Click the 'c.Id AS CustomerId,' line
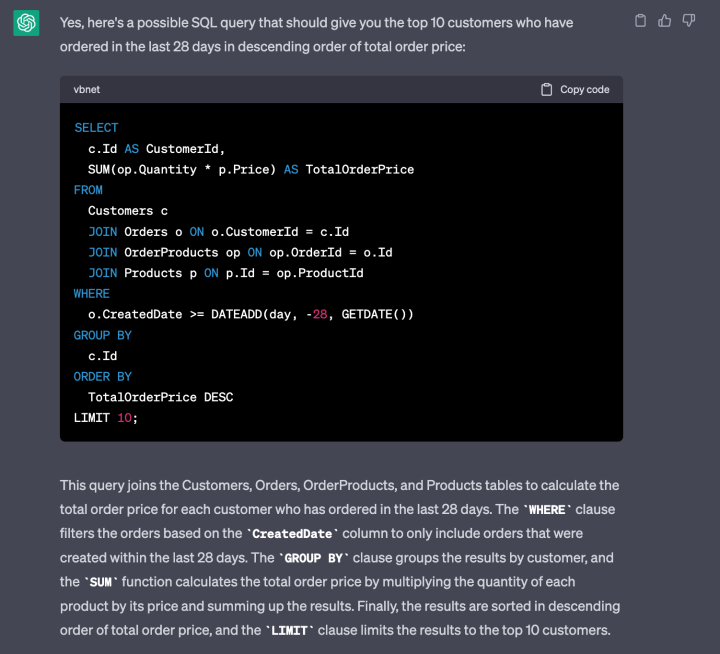The height and width of the screenshot is (654, 720). 156,149
